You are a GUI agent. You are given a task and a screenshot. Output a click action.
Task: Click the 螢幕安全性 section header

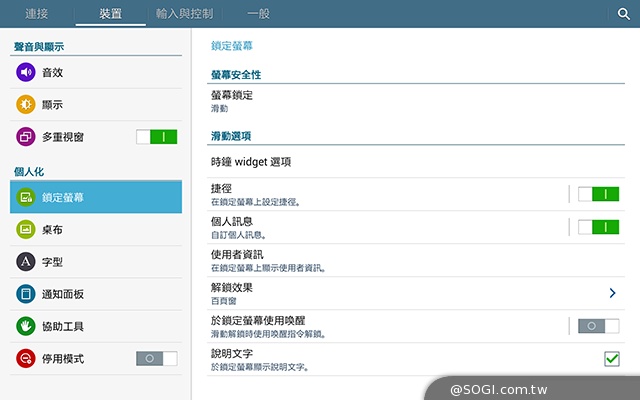pyautogui.click(x=236, y=75)
